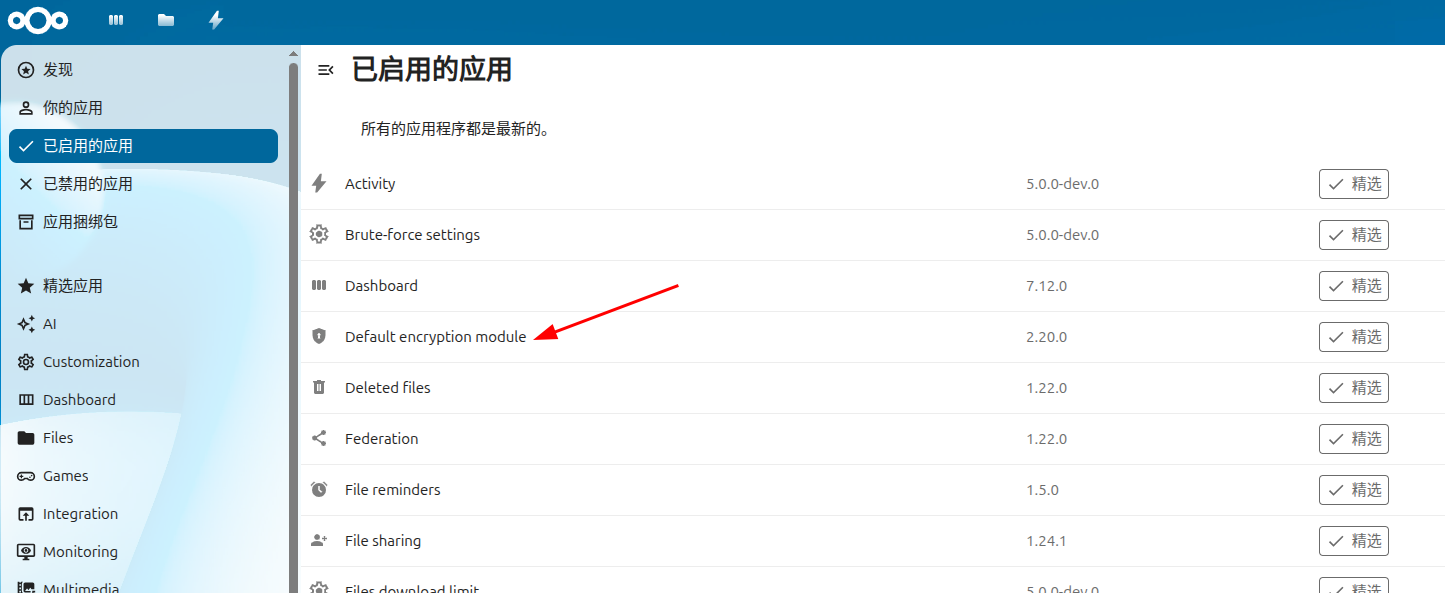Select 已禁用的应用 in the sidebar

pyautogui.click(x=88, y=184)
